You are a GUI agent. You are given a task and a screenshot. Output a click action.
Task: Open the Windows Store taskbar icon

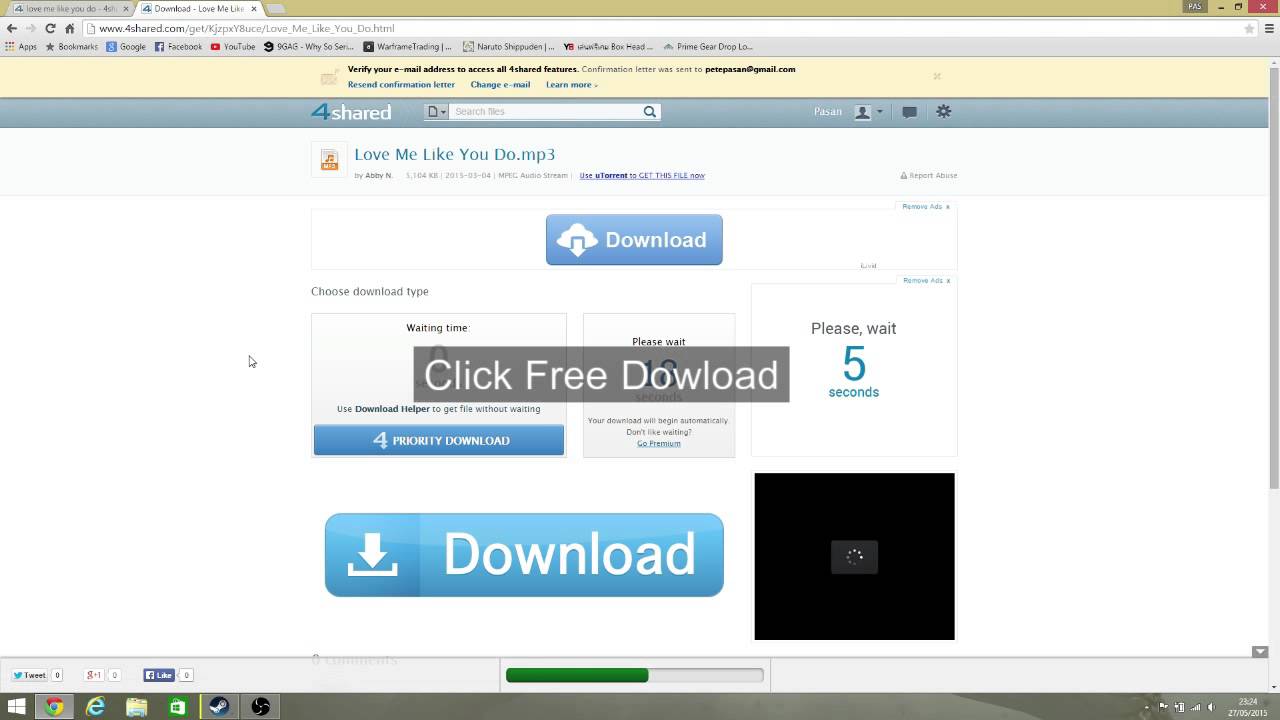point(177,707)
